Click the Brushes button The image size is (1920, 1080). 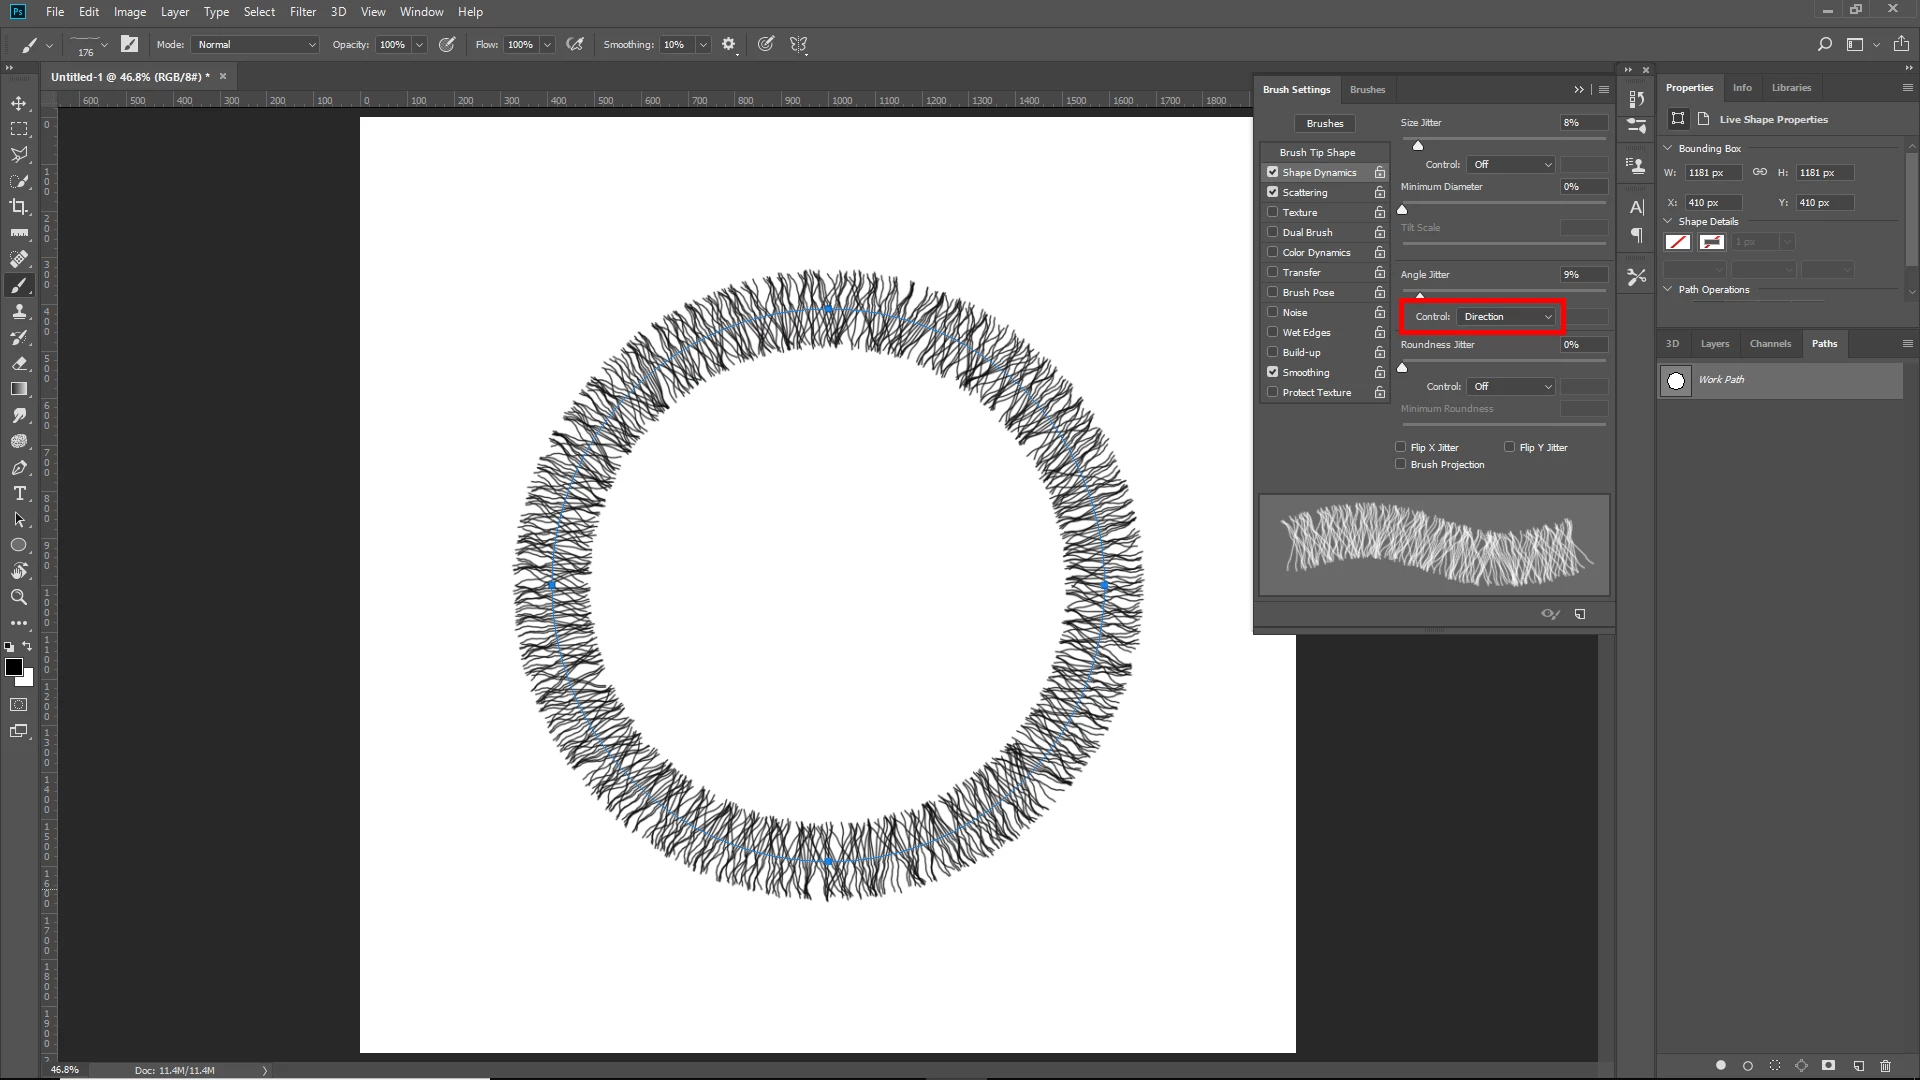pyautogui.click(x=1324, y=124)
